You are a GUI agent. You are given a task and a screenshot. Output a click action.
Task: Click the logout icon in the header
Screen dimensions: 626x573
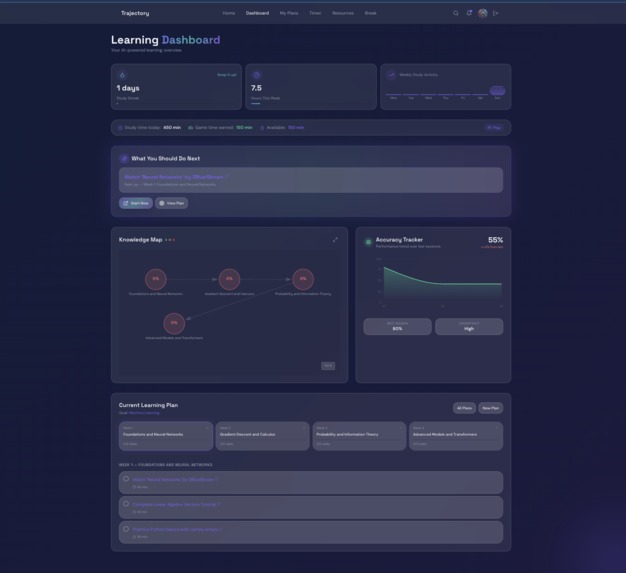(495, 13)
